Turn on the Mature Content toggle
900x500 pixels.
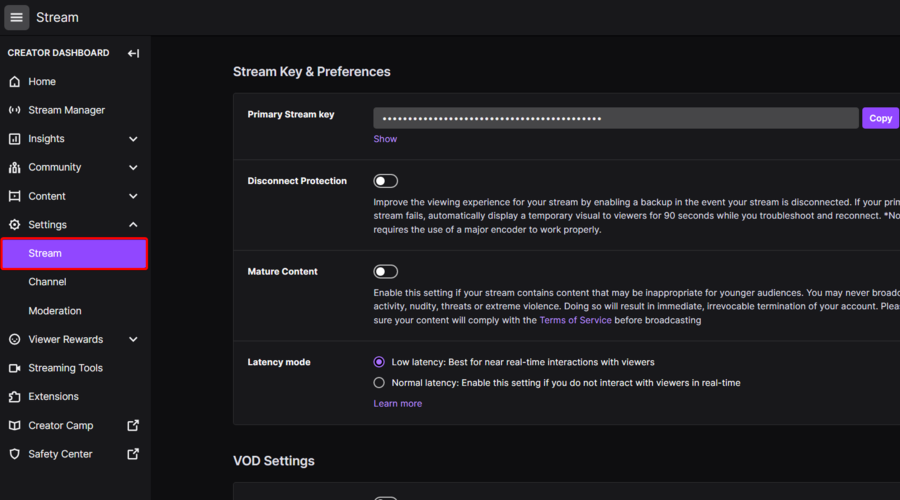pos(385,271)
